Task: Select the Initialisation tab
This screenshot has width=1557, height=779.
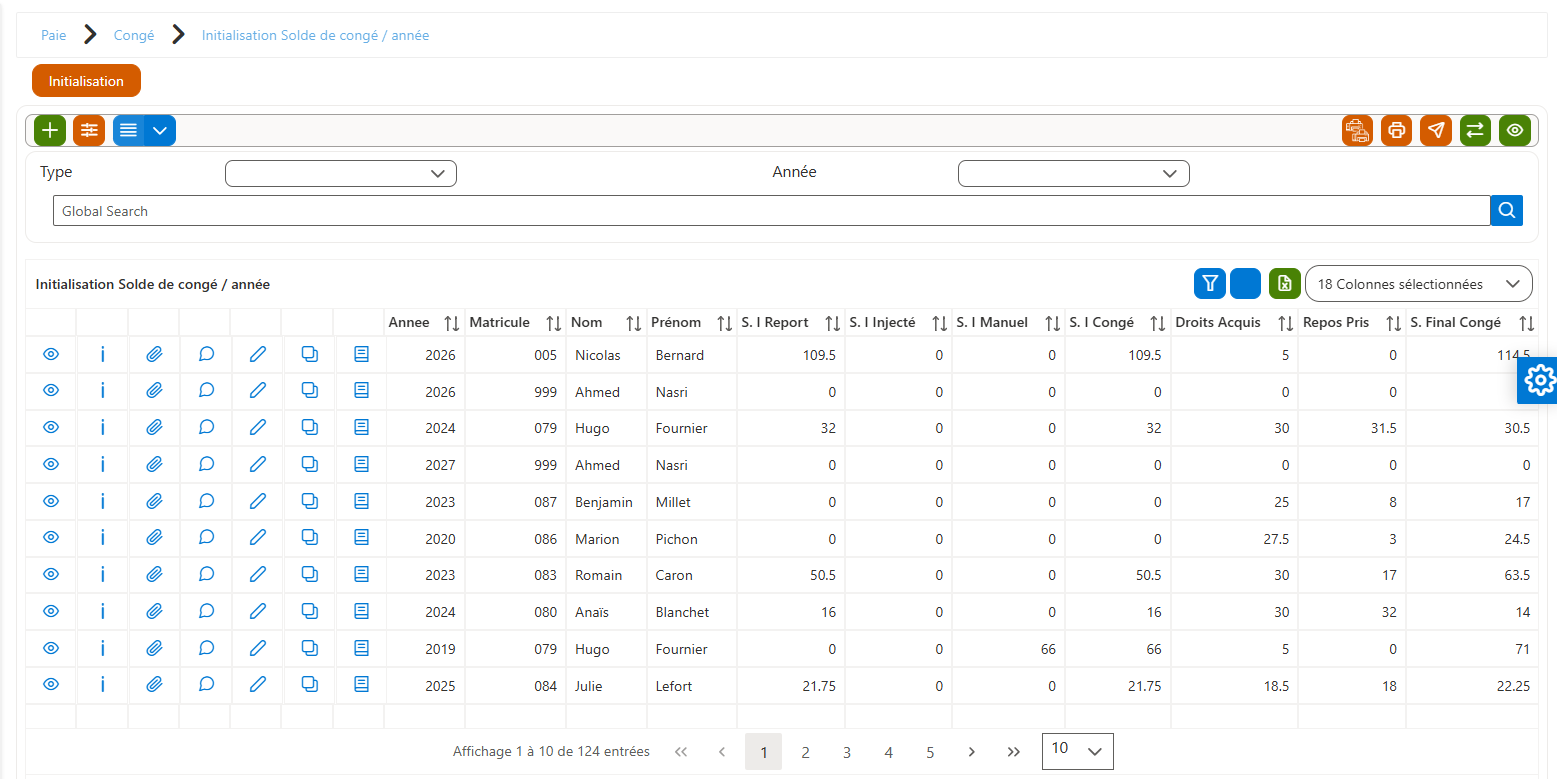Action: pos(86,81)
